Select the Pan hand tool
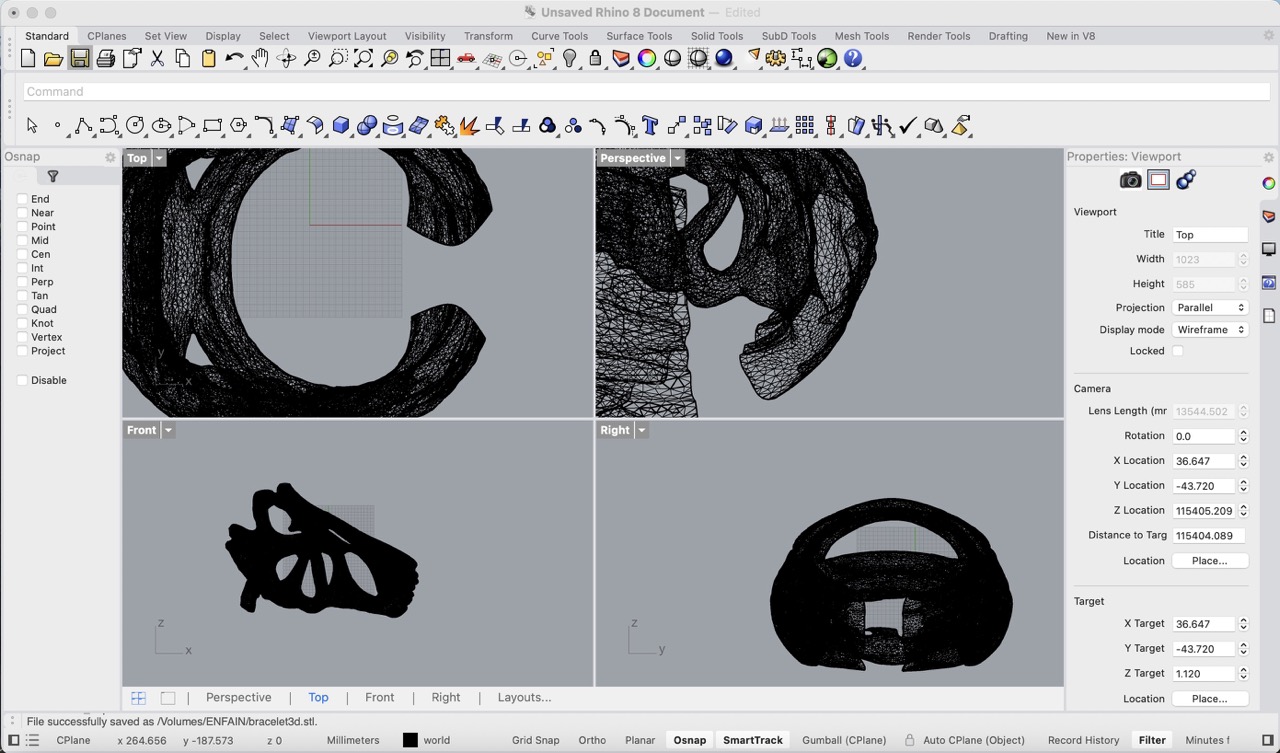This screenshot has height=753, width=1280. click(x=260, y=59)
